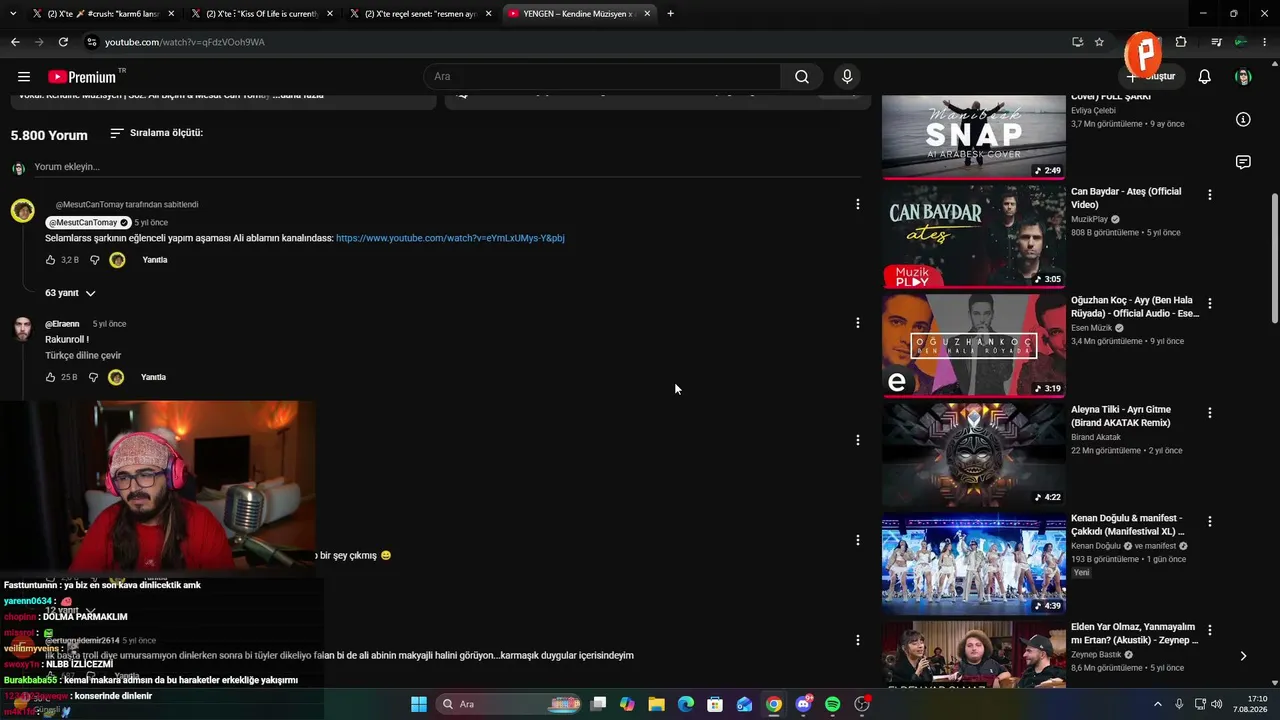1280x720 pixels.
Task: Dislike the Elraenn 'Rakunroll !' comment
Action: (x=94, y=377)
